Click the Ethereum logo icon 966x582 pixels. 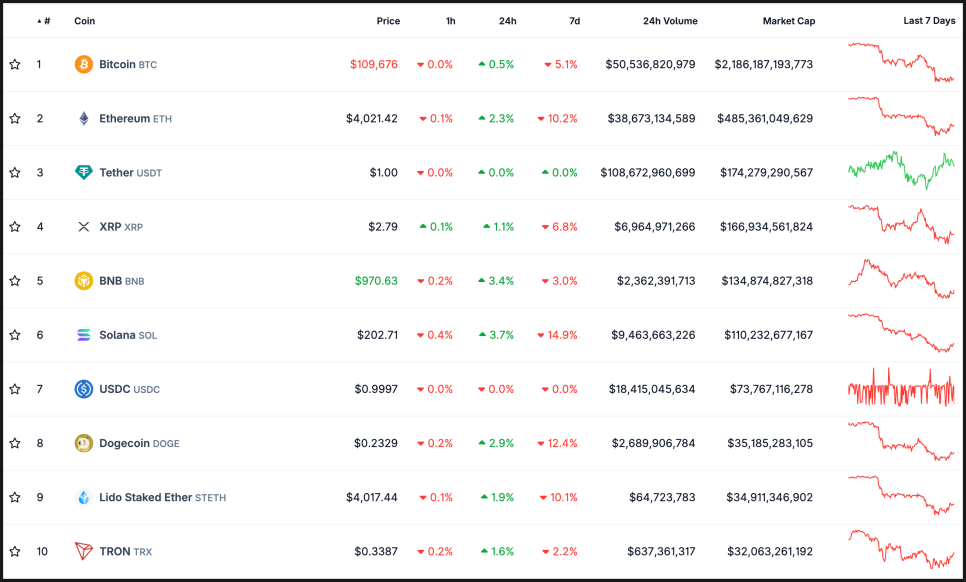click(x=84, y=118)
